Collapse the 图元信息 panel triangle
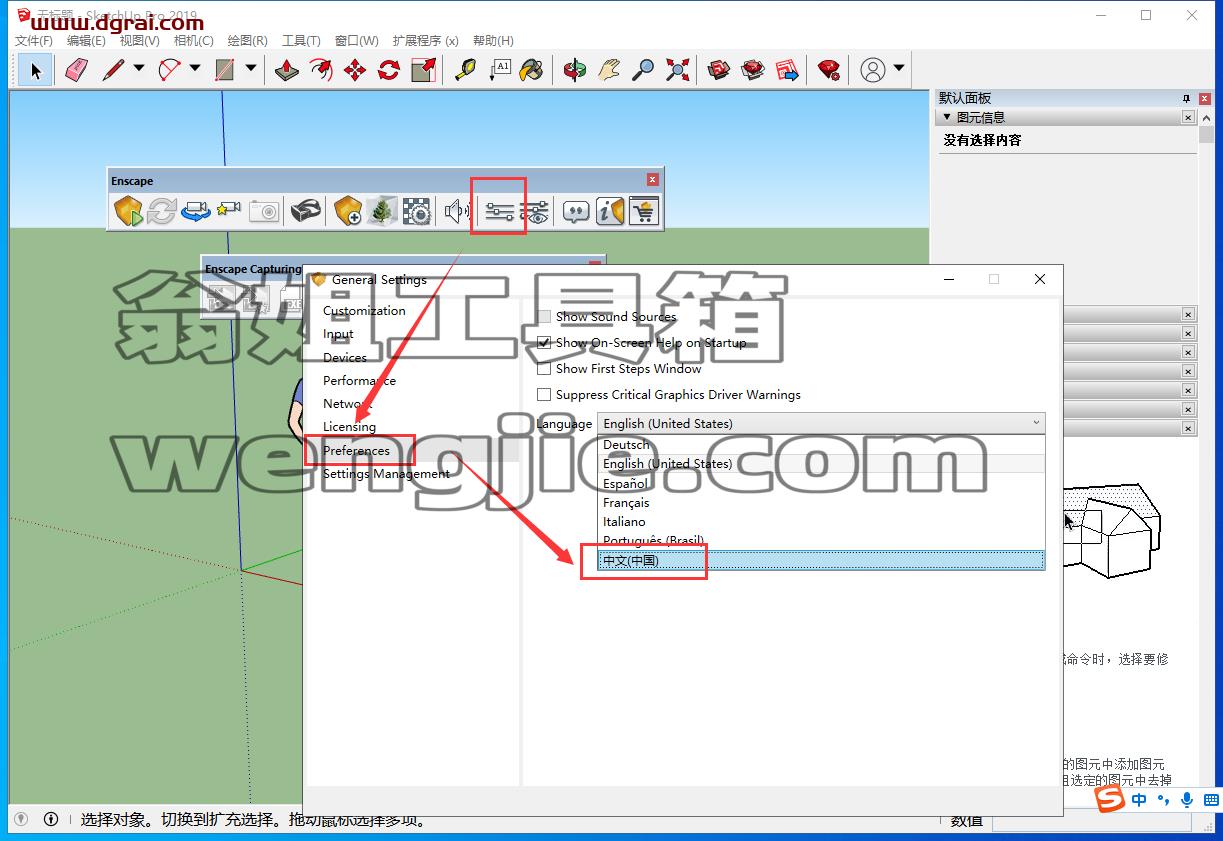 (947, 117)
